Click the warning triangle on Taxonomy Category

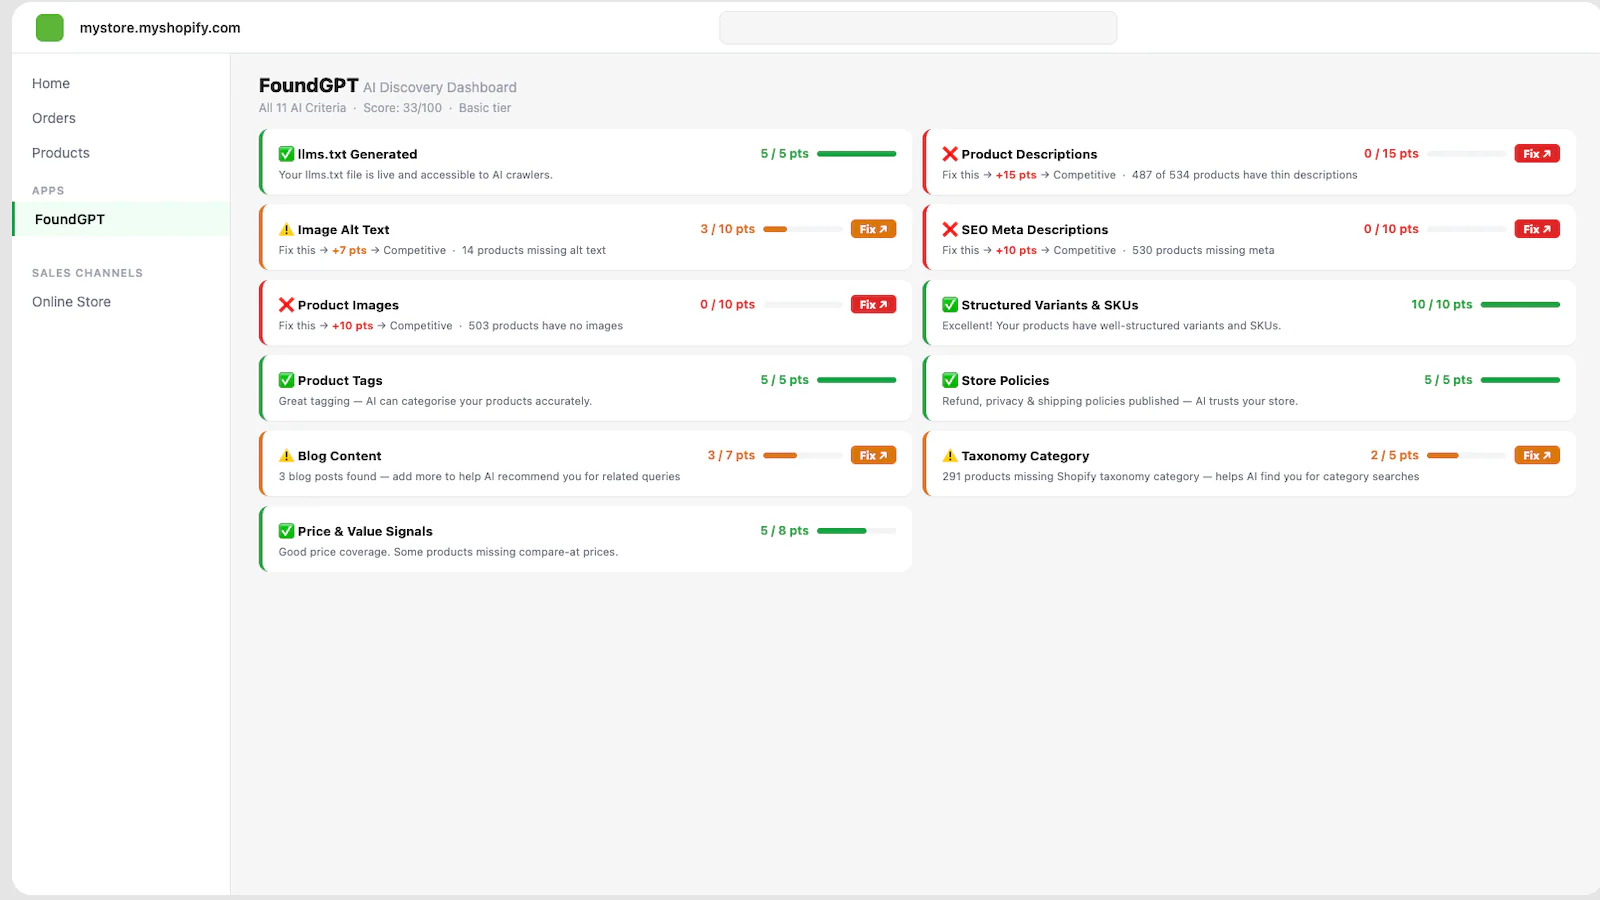tap(950, 455)
